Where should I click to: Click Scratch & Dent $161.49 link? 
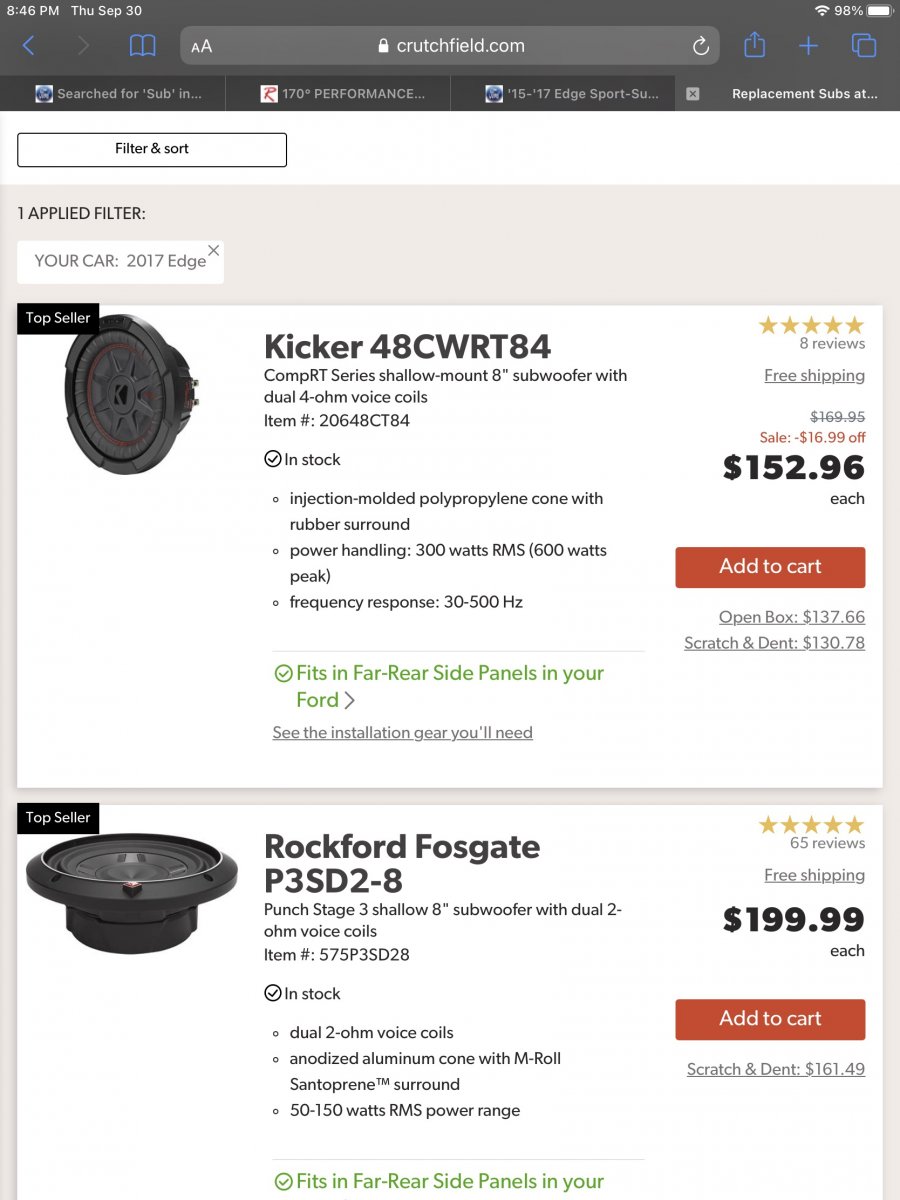point(775,1069)
